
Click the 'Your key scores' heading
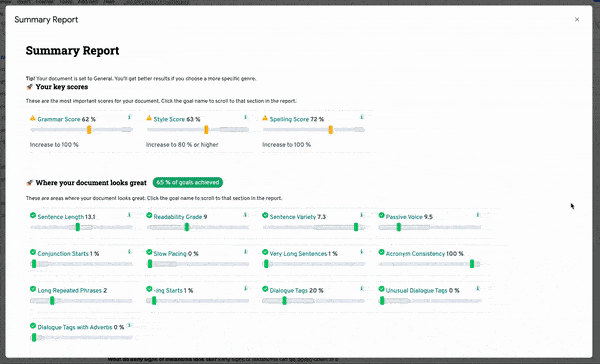click(x=62, y=87)
